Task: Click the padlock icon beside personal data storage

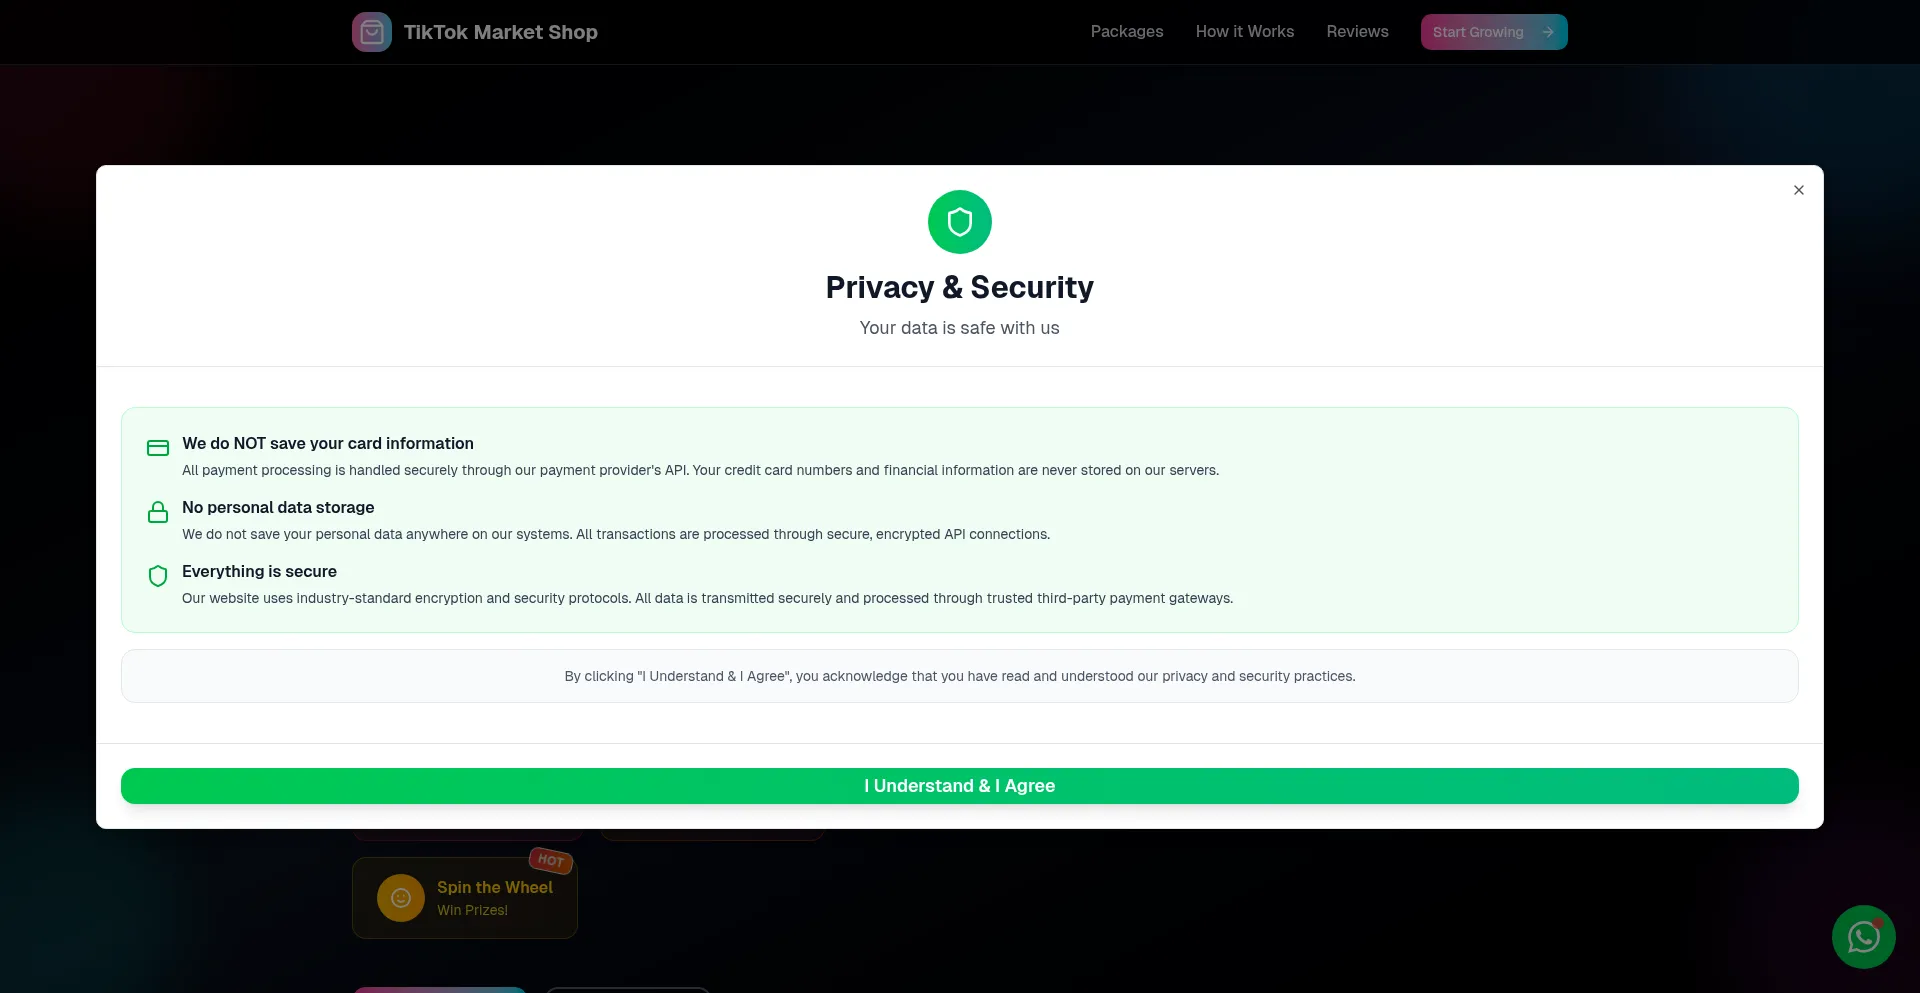Action: (x=158, y=513)
